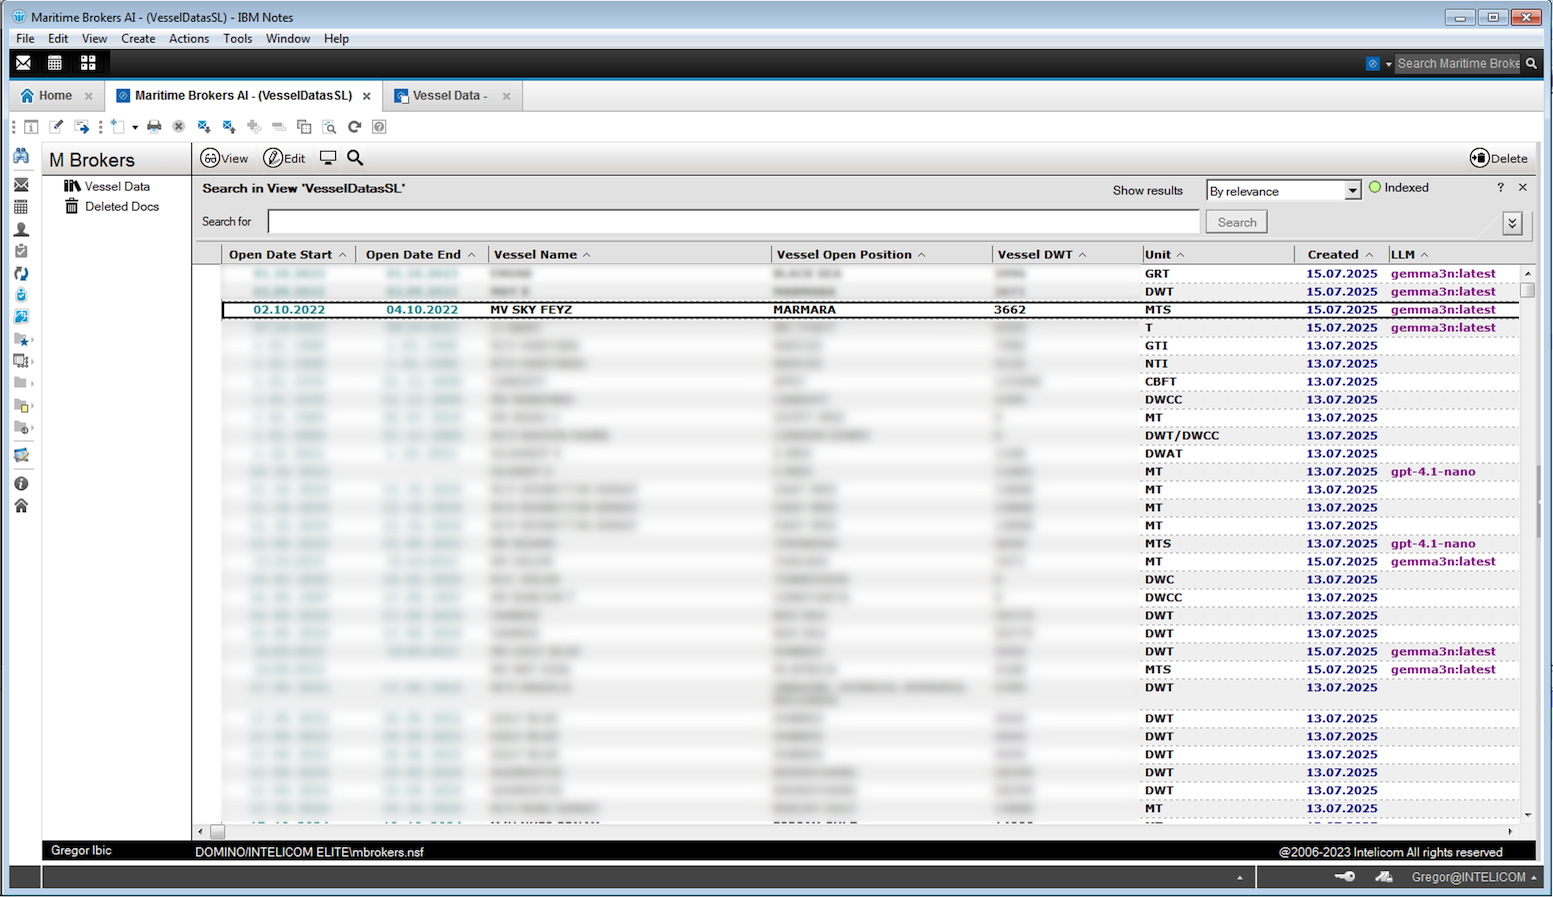
Task: Click the Delete action button
Action: (x=1499, y=158)
